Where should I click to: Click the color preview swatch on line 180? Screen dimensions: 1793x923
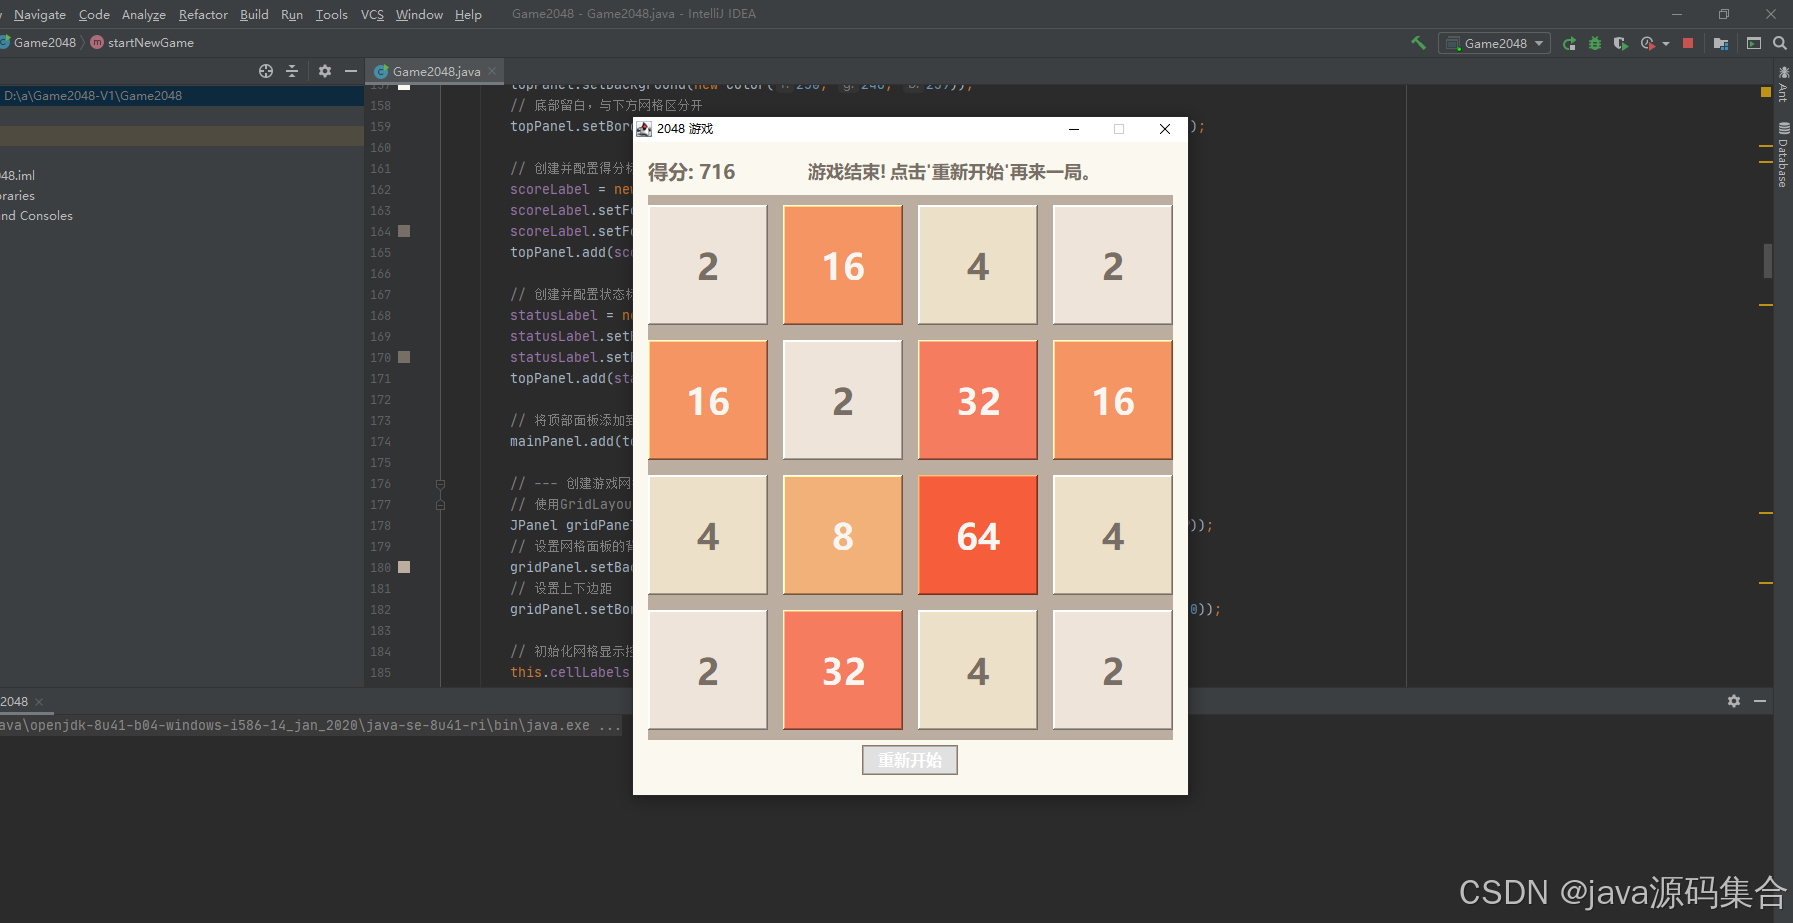(x=404, y=567)
